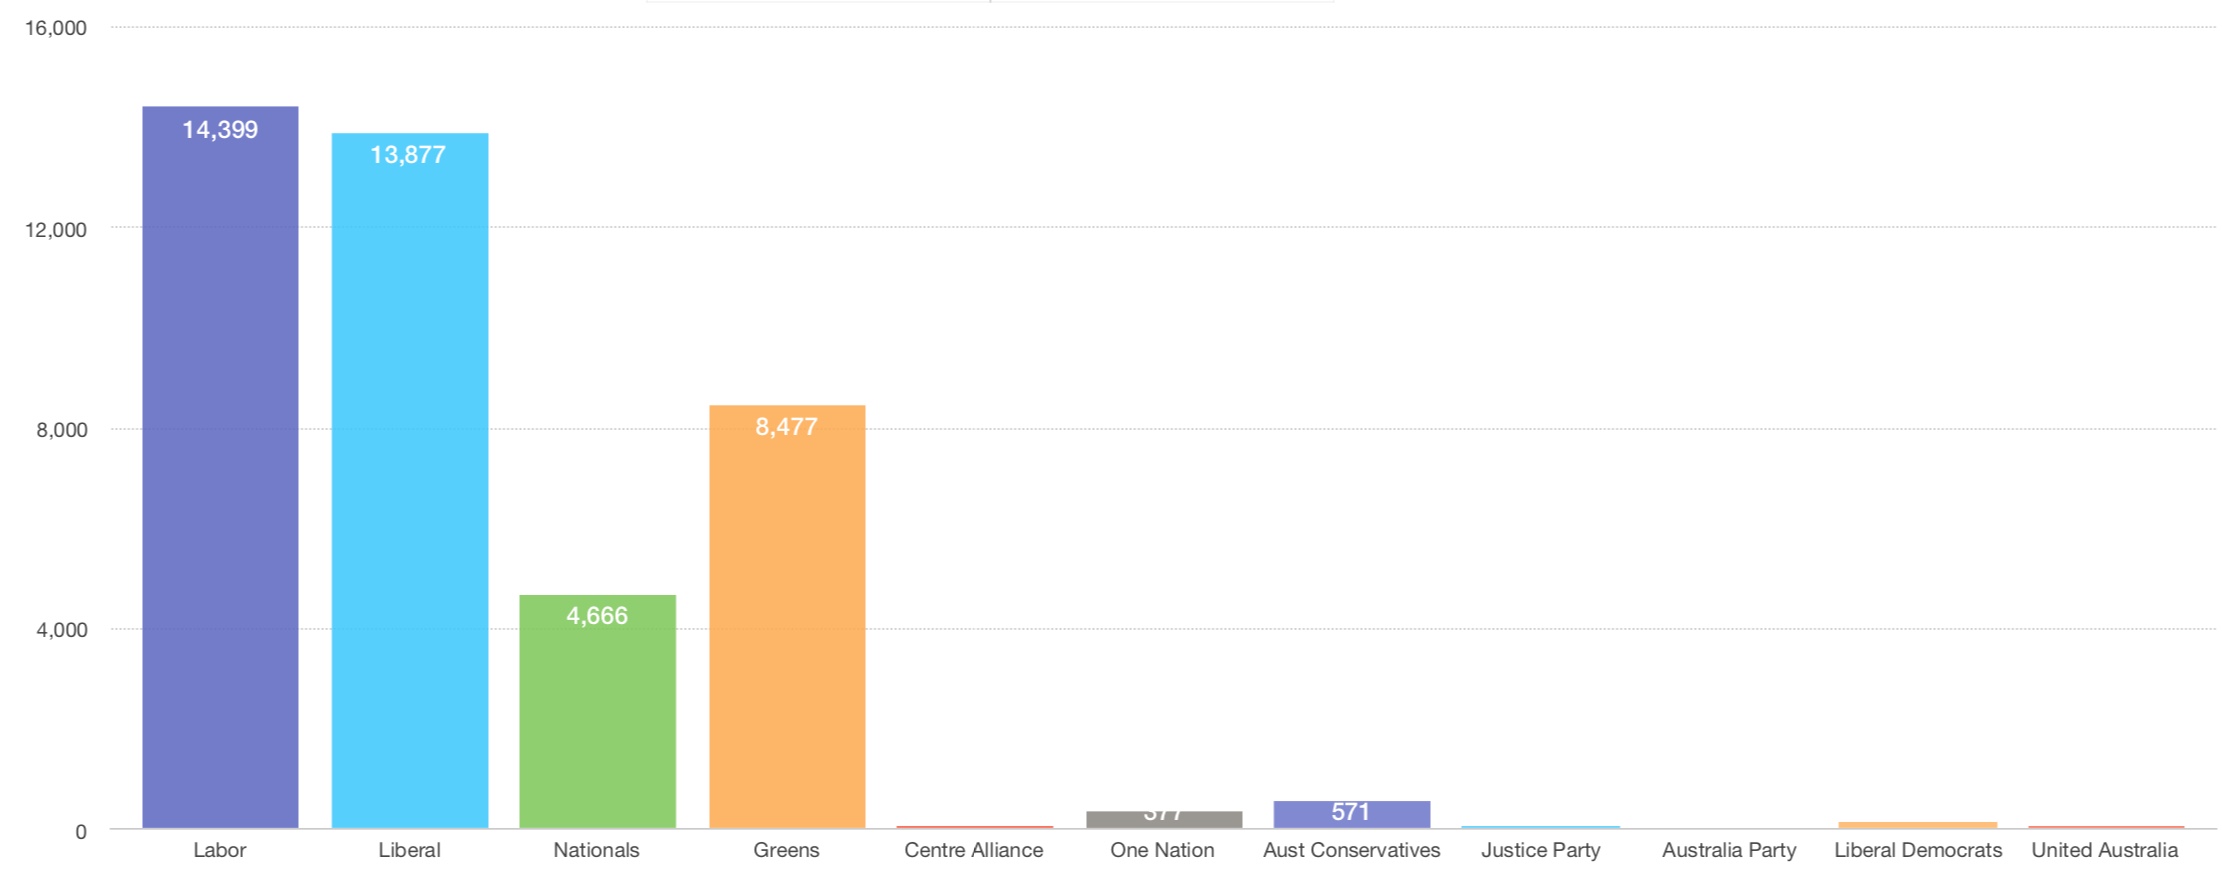The width and height of the screenshot is (2222, 890).
Task: Click the 8,477 value label
Action: (786, 427)
